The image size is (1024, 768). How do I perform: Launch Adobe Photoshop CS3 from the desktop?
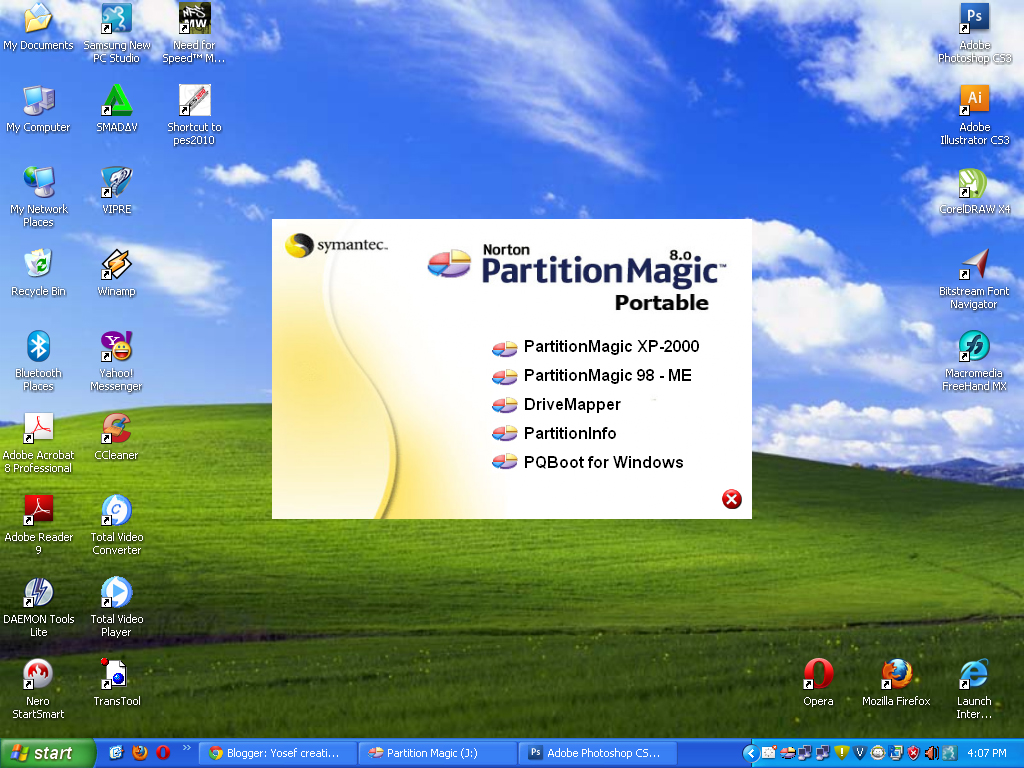pos(972,18)
